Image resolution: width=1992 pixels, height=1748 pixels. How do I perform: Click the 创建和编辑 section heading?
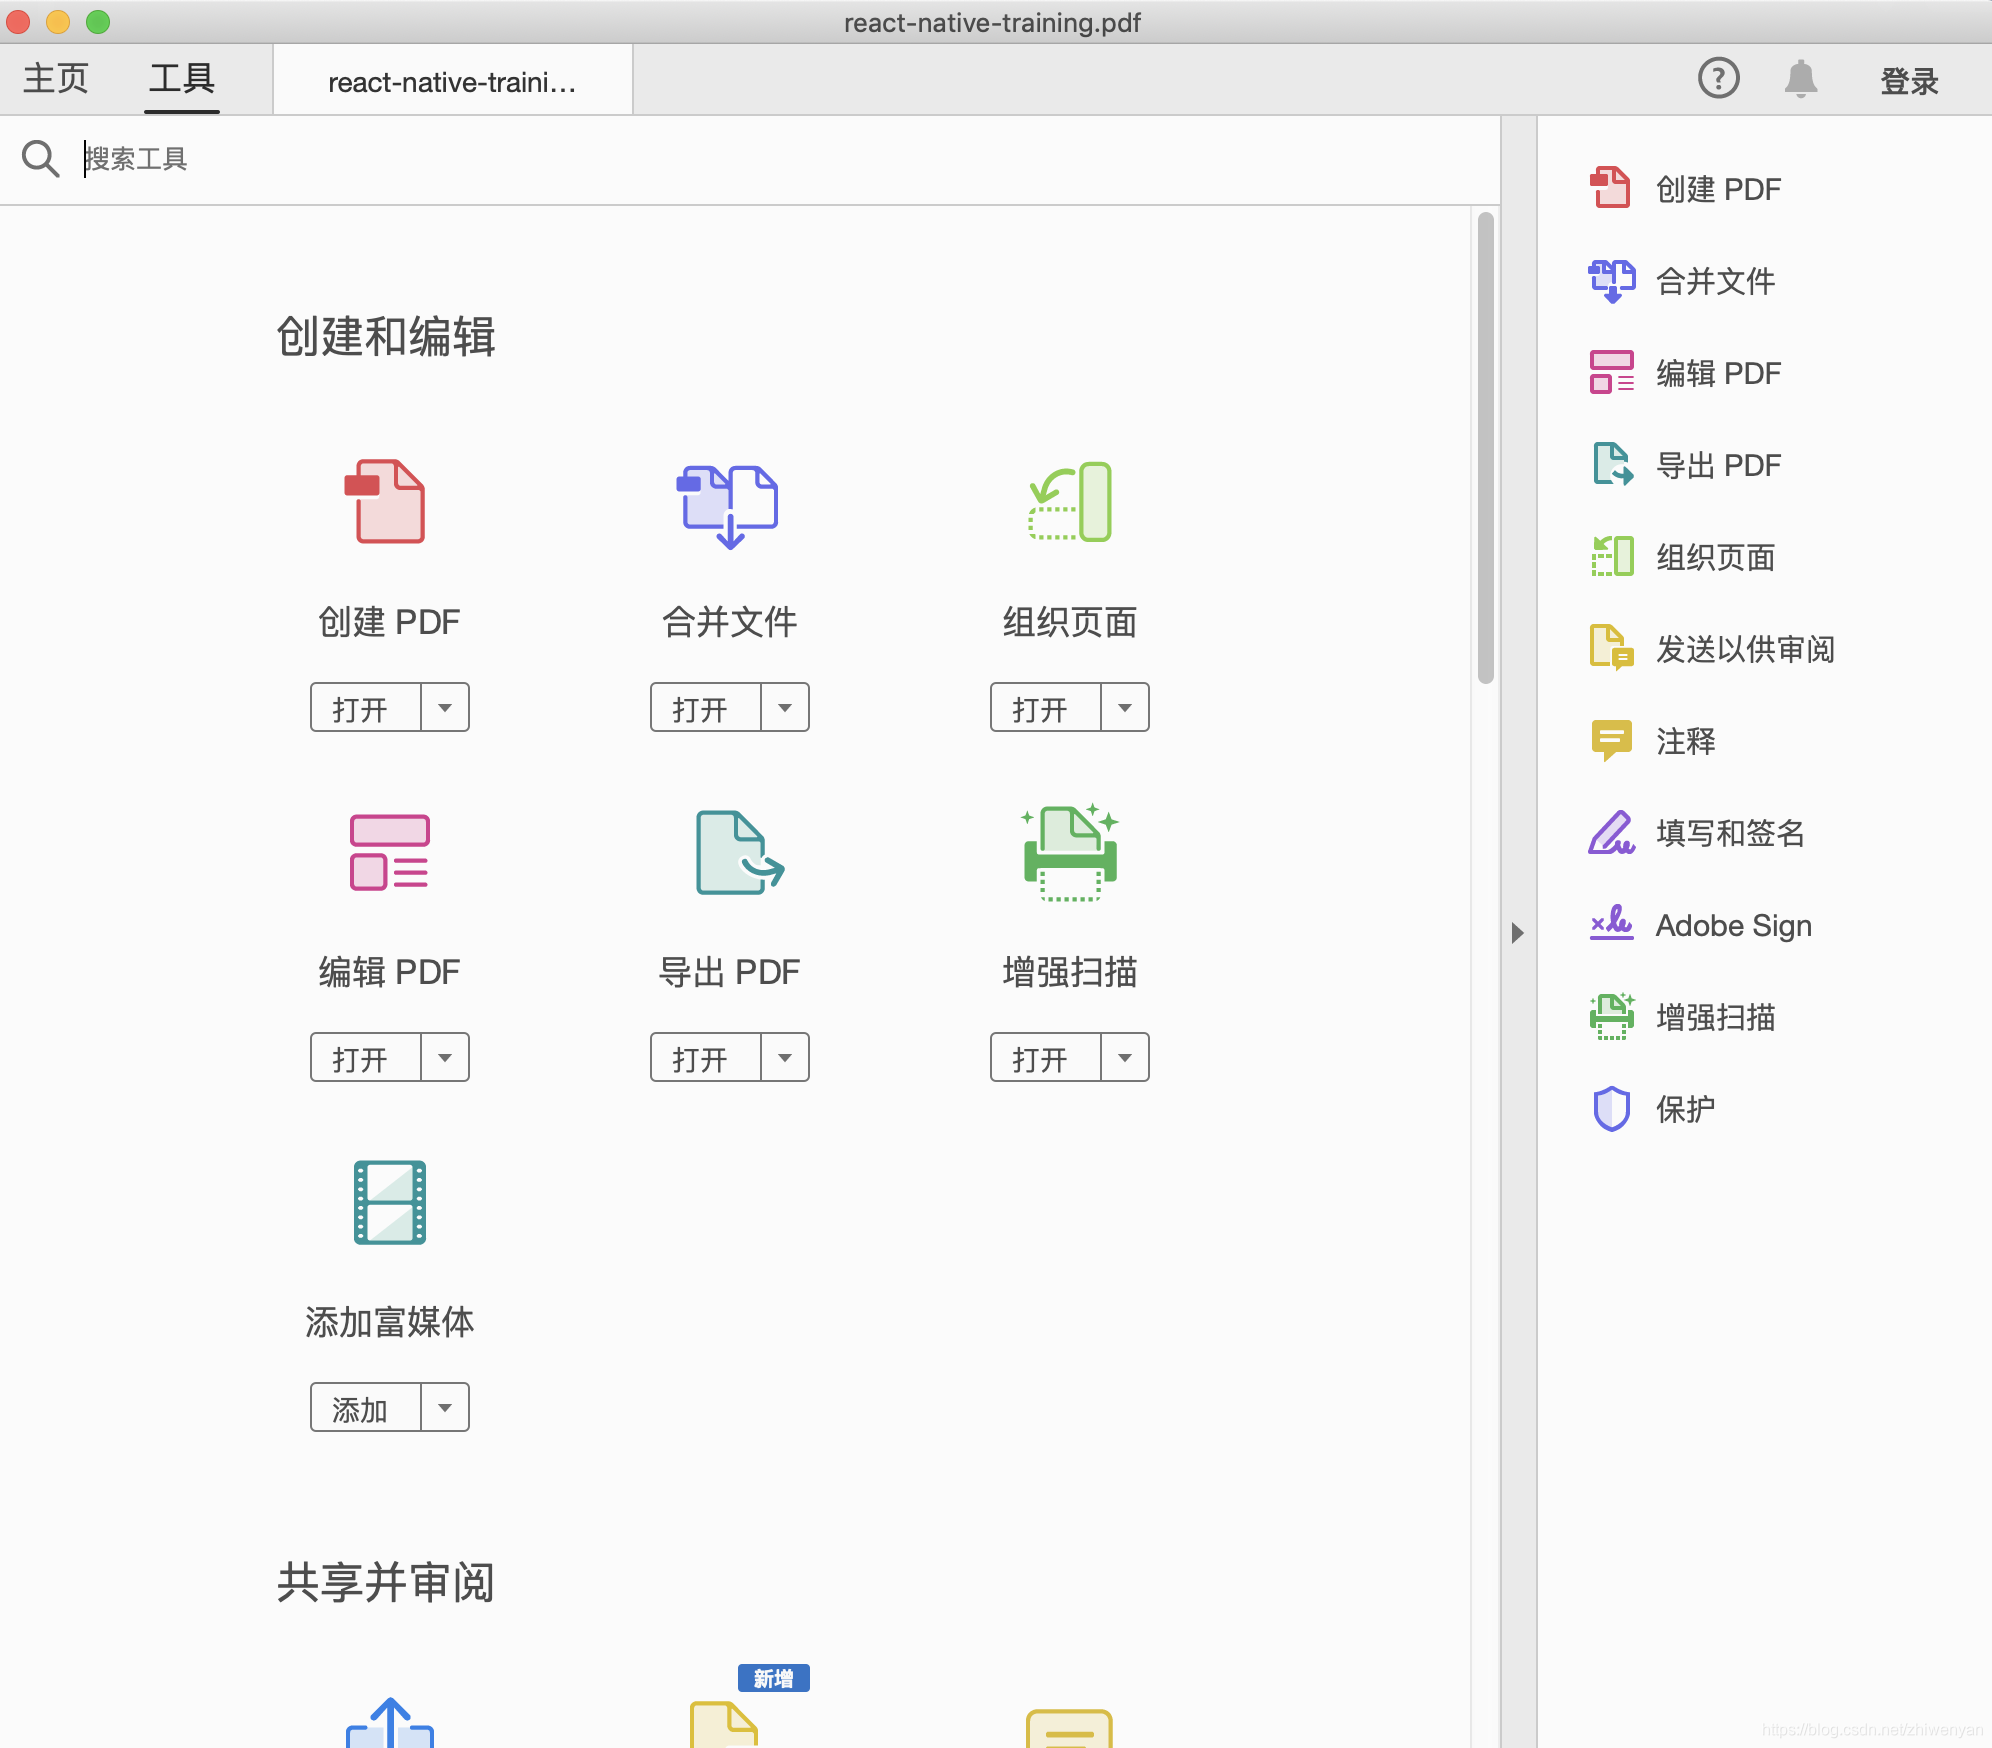386,337
